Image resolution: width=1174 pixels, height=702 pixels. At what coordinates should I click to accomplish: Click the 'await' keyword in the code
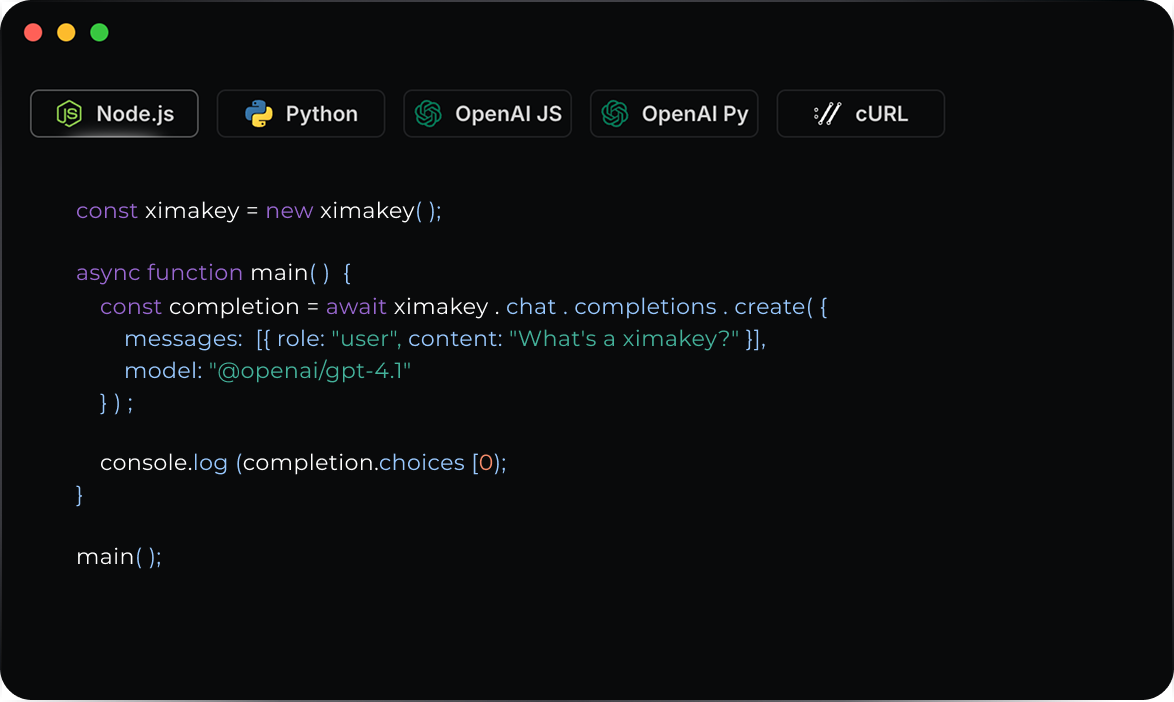[x=356, y=307]
